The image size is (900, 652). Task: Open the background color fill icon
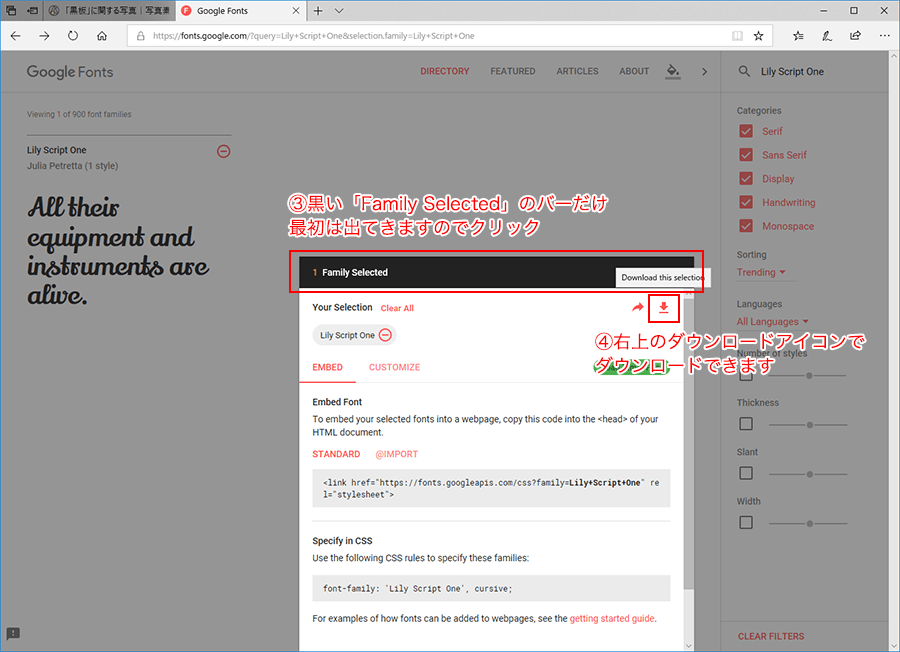pos(673,72)
